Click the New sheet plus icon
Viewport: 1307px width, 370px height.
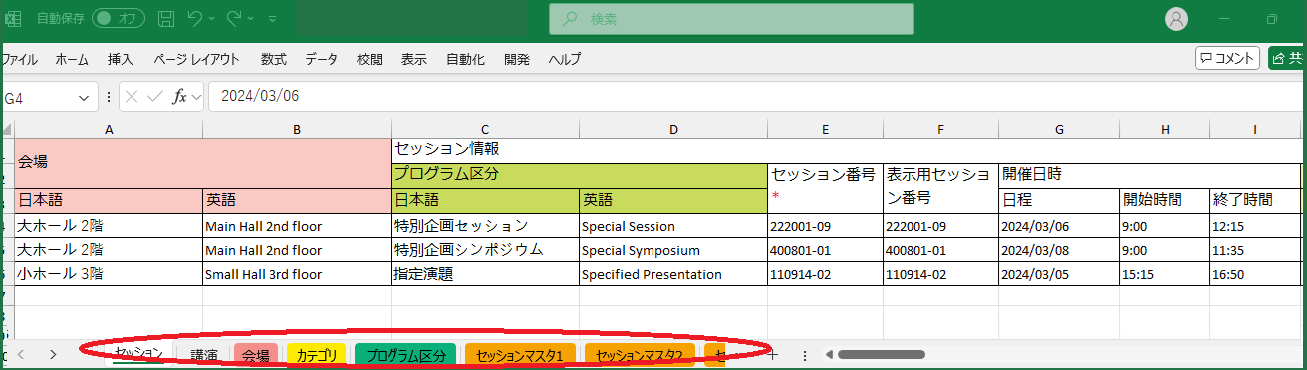[x=773, y=355]
